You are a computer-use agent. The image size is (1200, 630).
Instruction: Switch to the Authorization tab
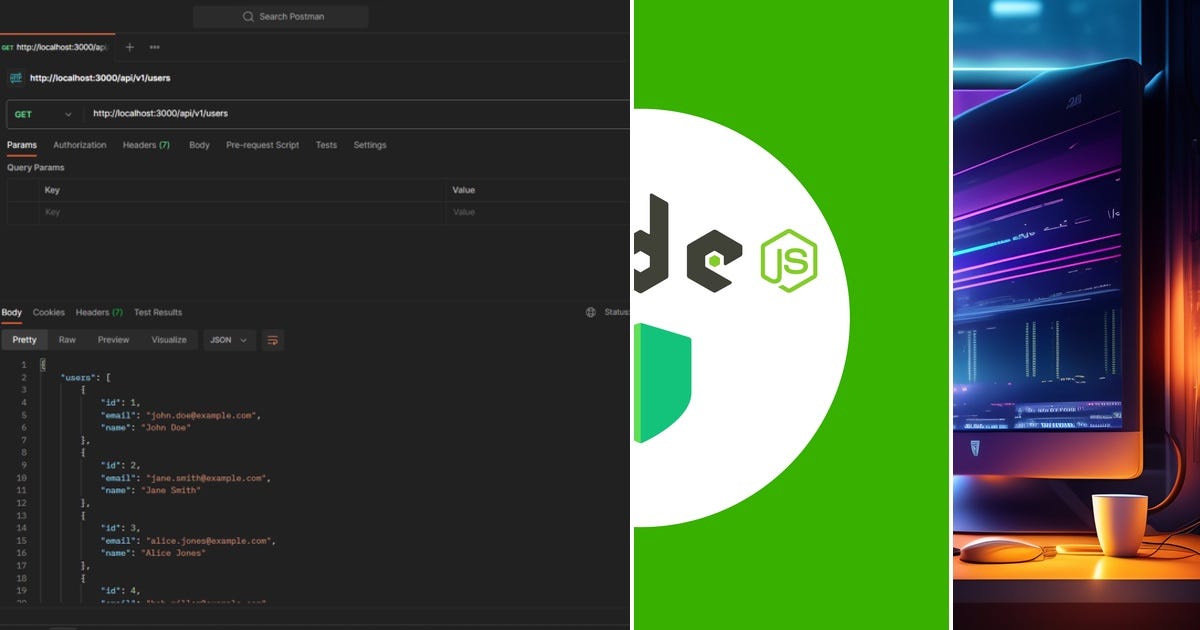click(79, 145)
